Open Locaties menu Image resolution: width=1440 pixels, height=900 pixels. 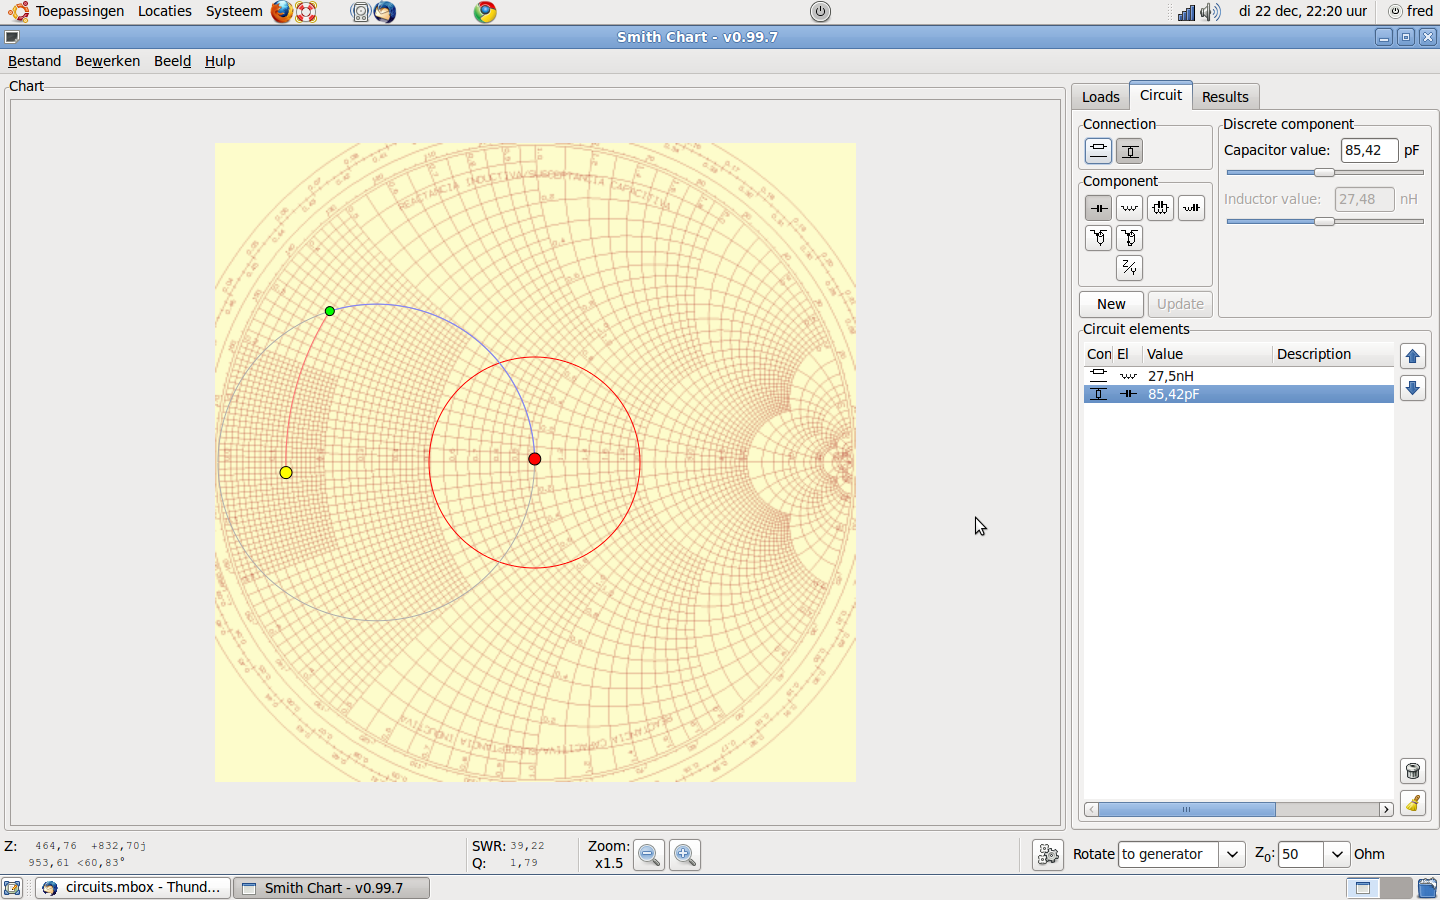pyautogui.click(x=165, y=11)
